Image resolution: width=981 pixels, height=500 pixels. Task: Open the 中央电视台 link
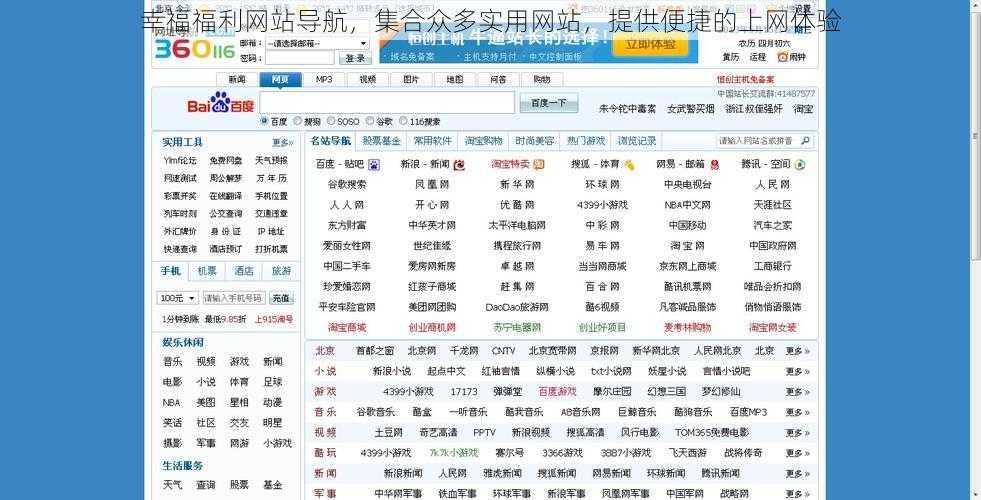pos(688,185)
